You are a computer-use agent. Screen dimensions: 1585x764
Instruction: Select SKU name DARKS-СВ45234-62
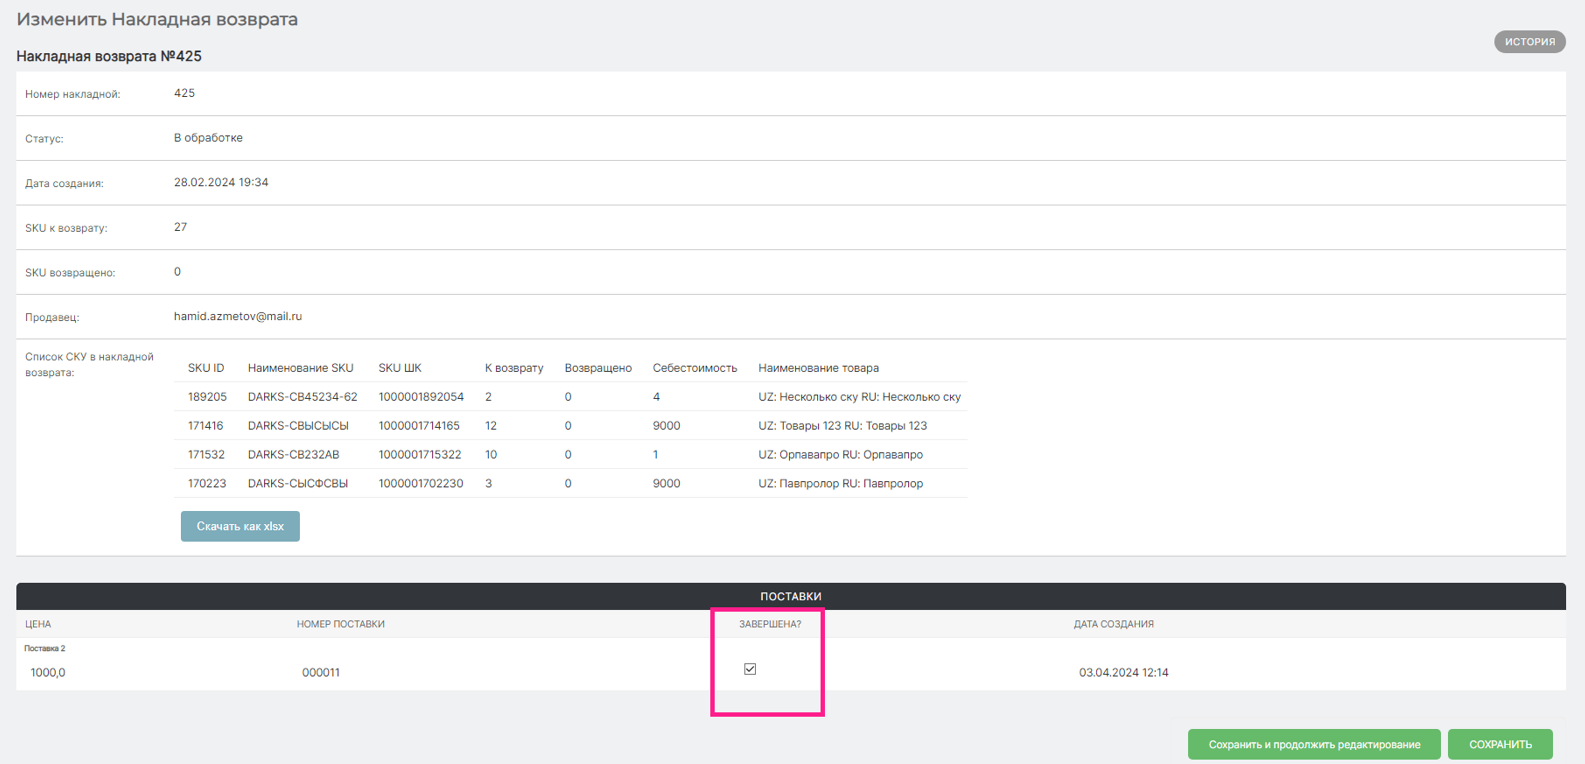(303, 397)
